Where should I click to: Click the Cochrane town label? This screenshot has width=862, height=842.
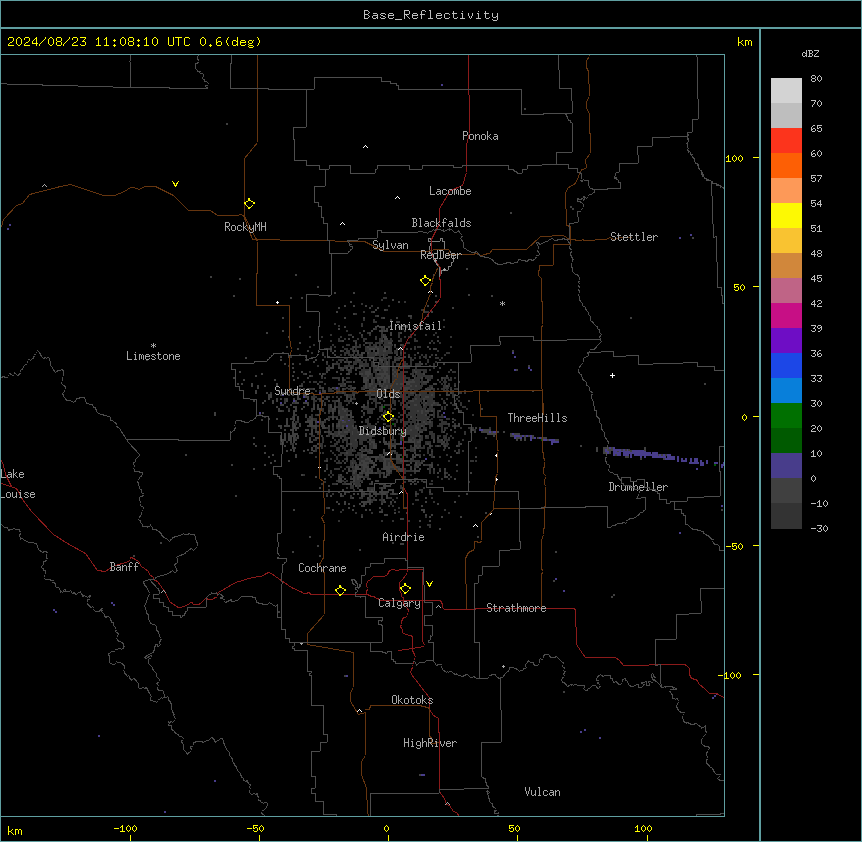322,568
